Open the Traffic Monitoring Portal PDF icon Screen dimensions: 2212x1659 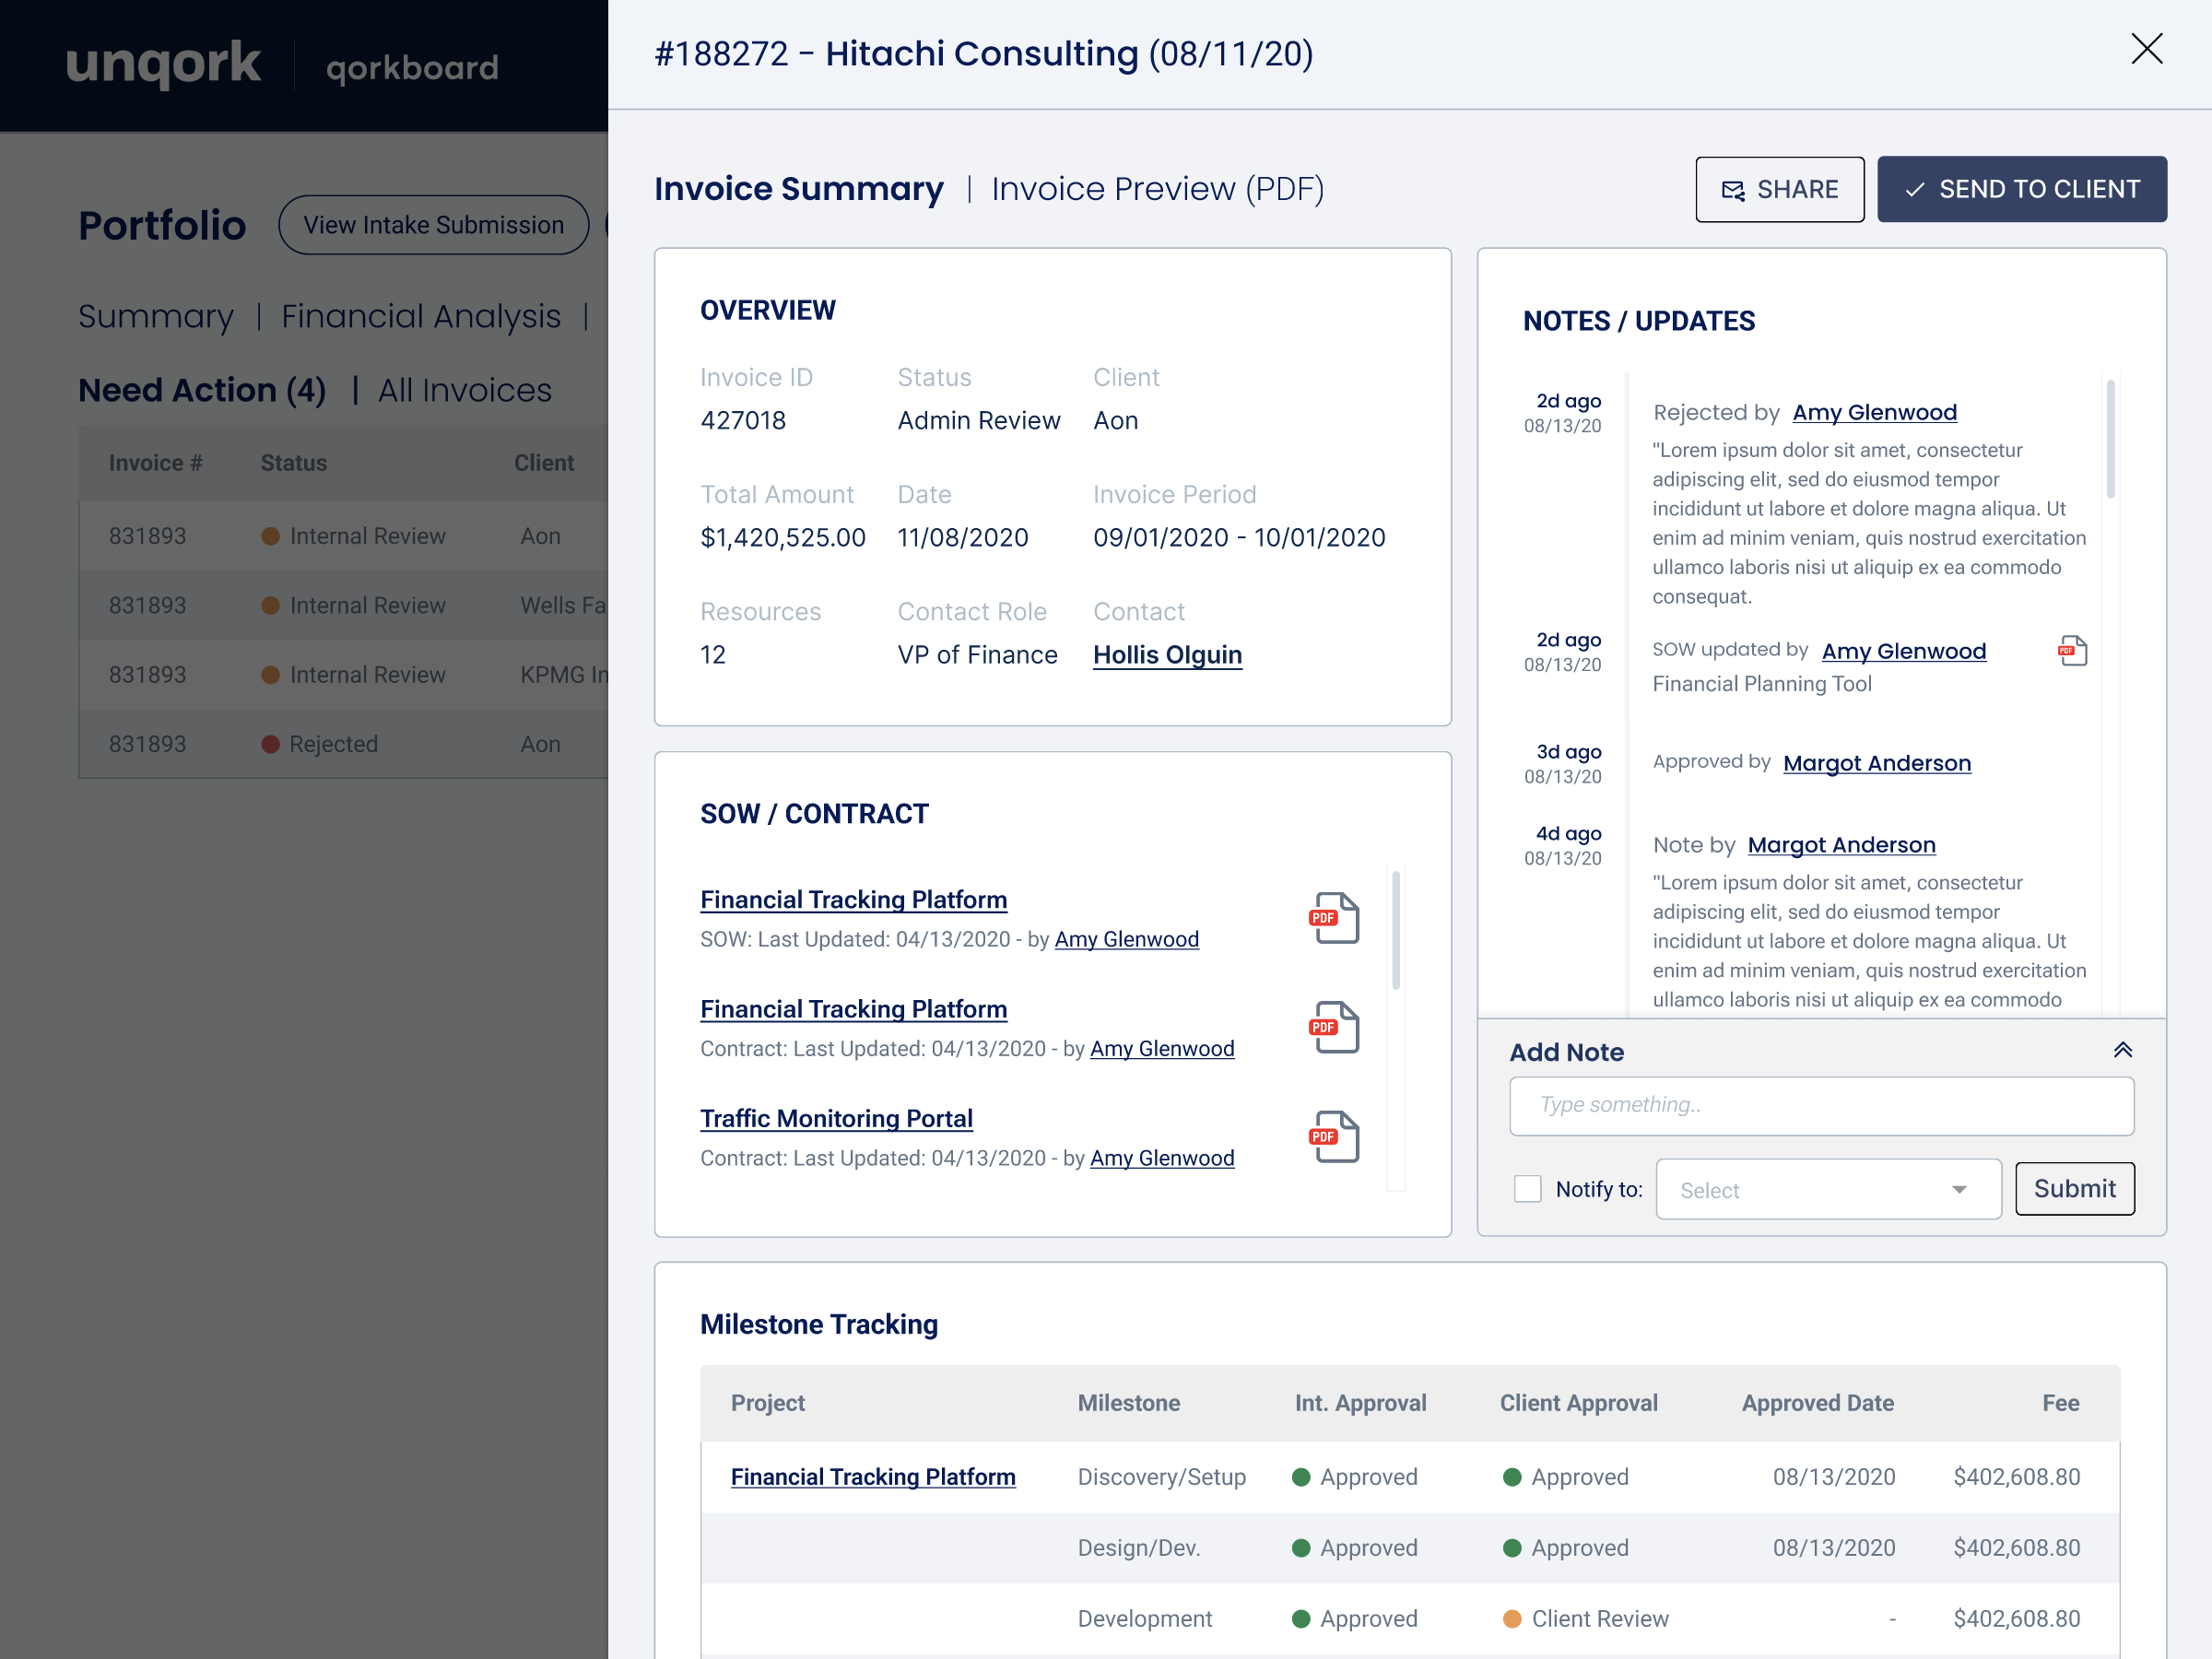(1334, 1137)
